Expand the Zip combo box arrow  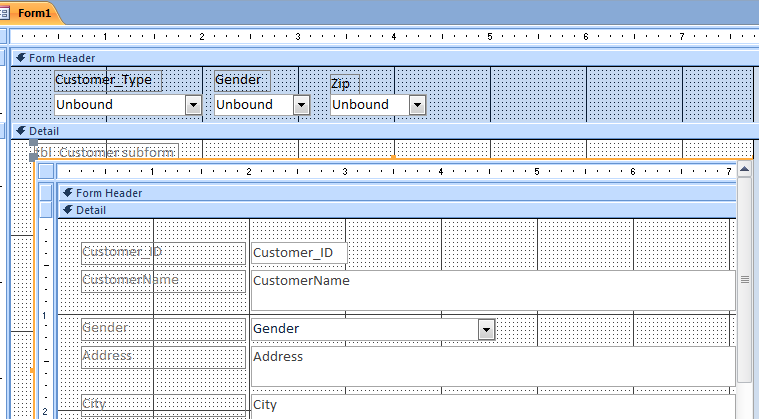[x=417, y=105]
